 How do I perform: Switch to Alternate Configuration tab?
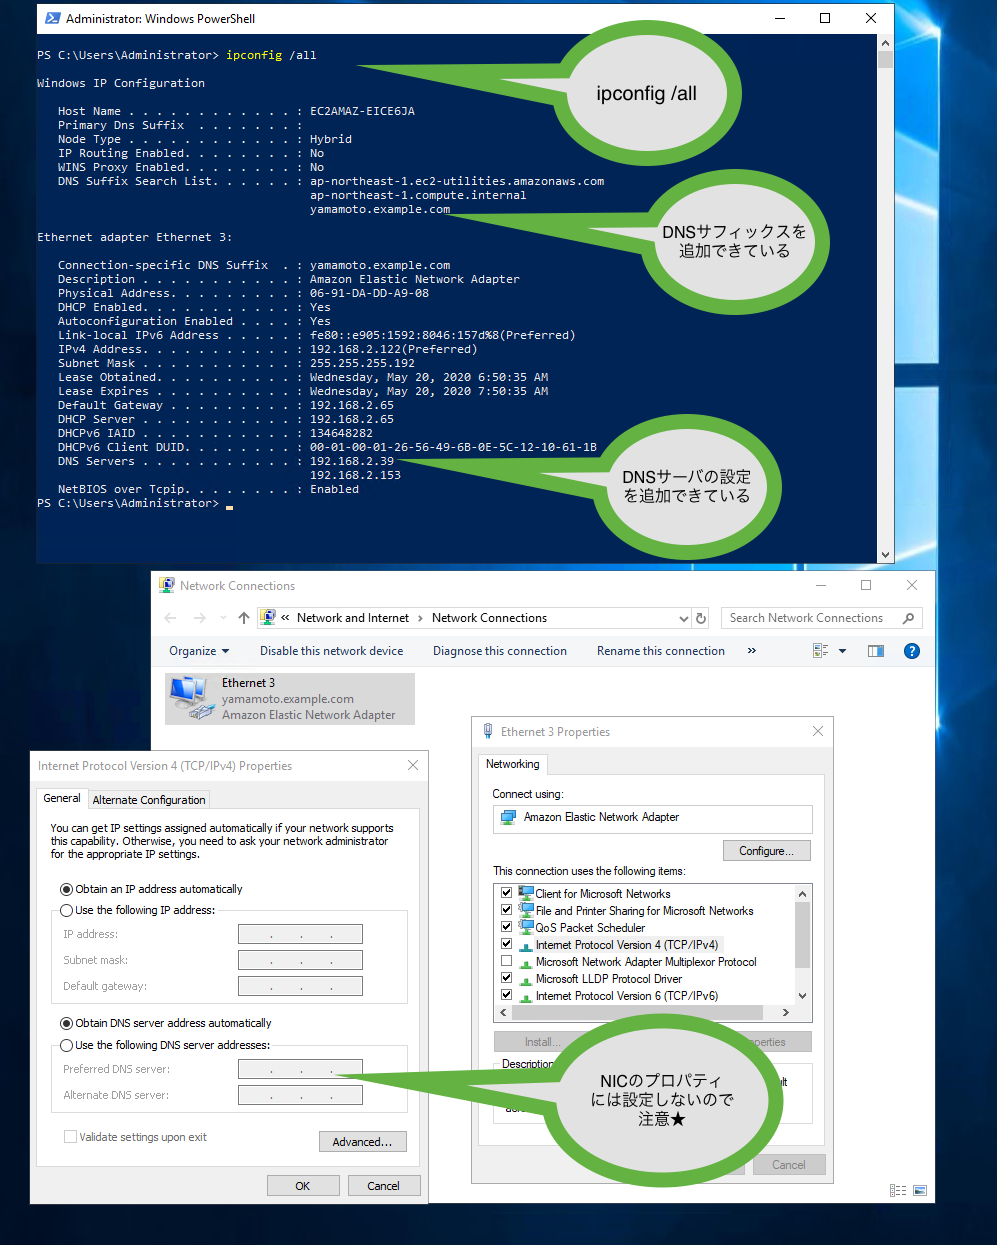(149, 800)
